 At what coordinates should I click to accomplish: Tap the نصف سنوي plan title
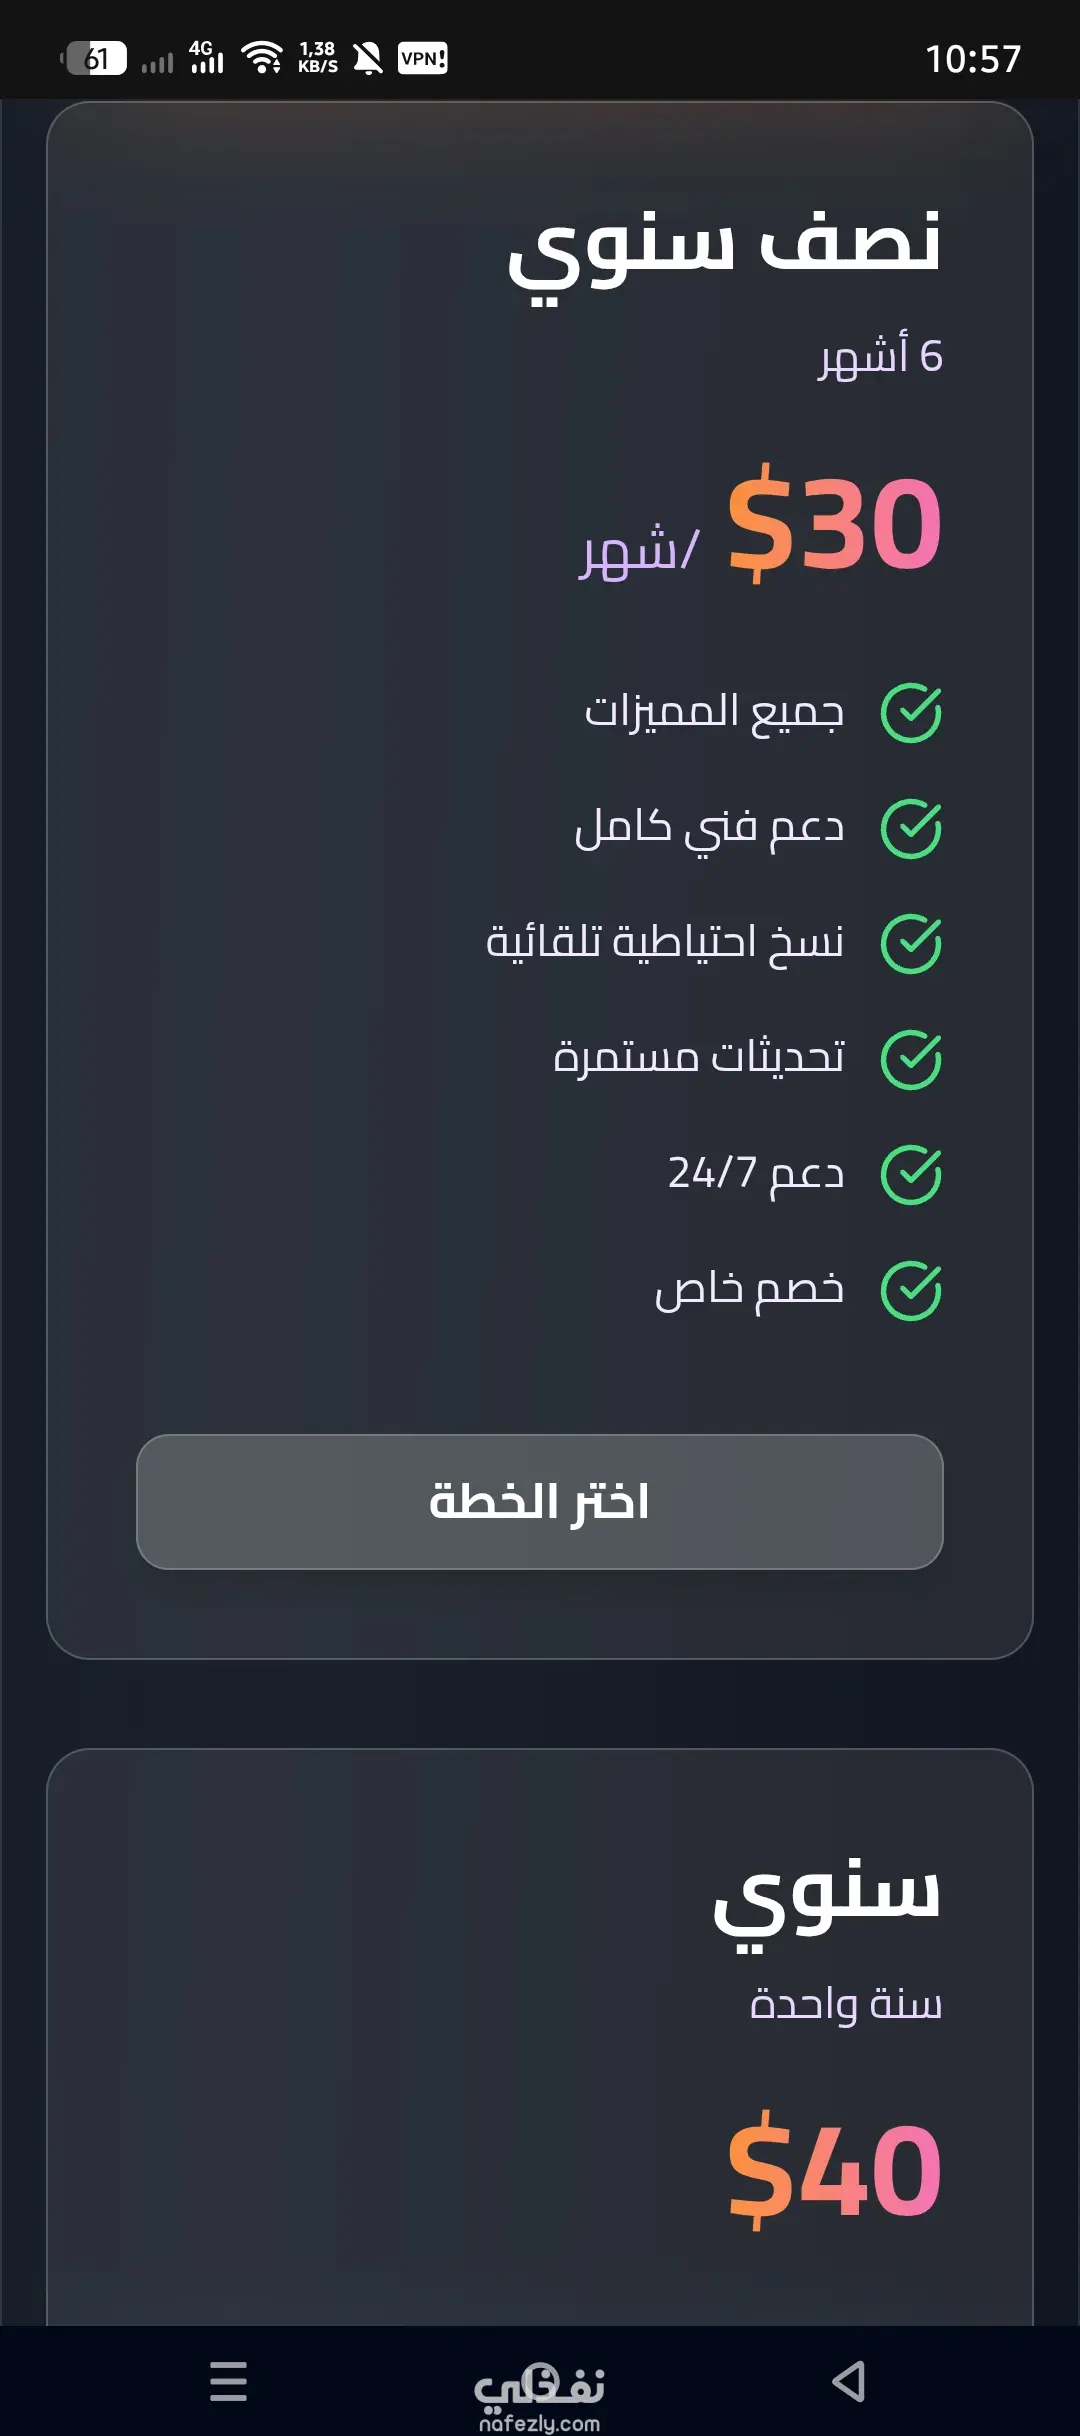(x=724, y=245)
